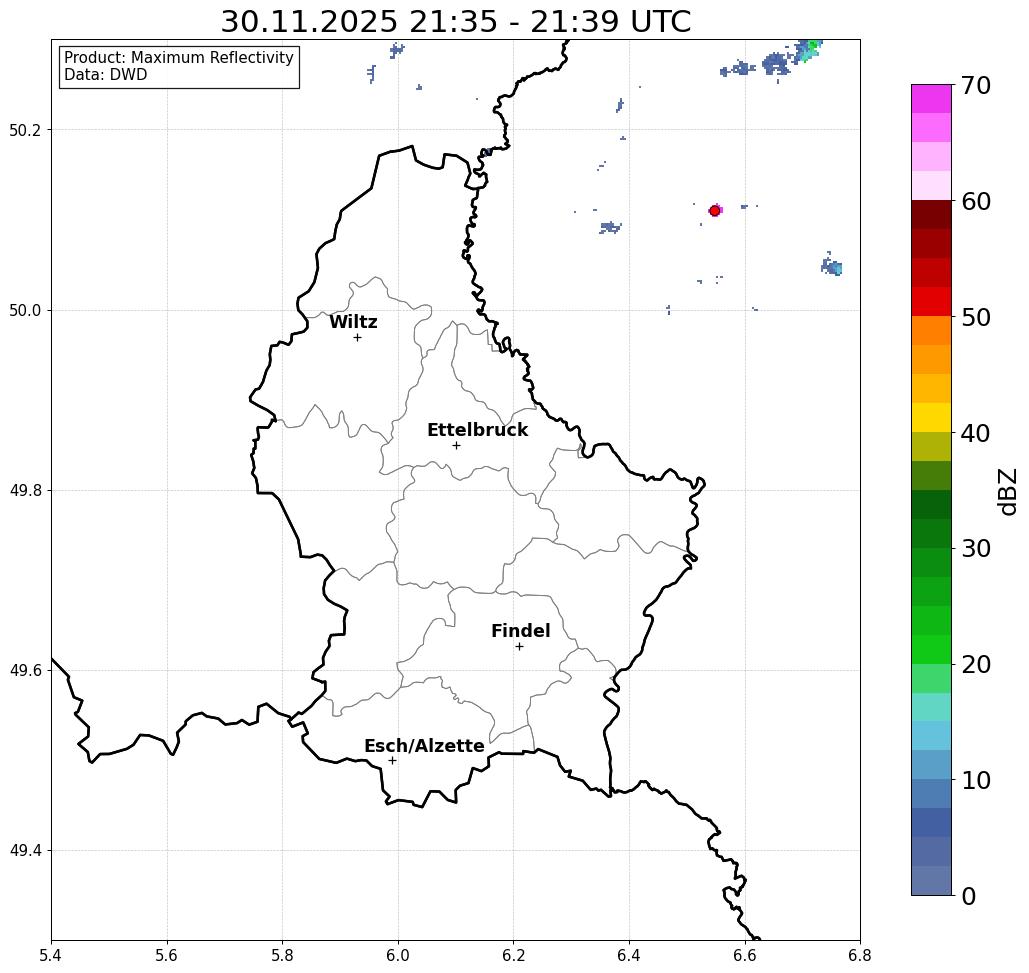1029x973 pixels.
Task: Click the slate blue swatch just above 0 dBZ
Action: point(931,880)
